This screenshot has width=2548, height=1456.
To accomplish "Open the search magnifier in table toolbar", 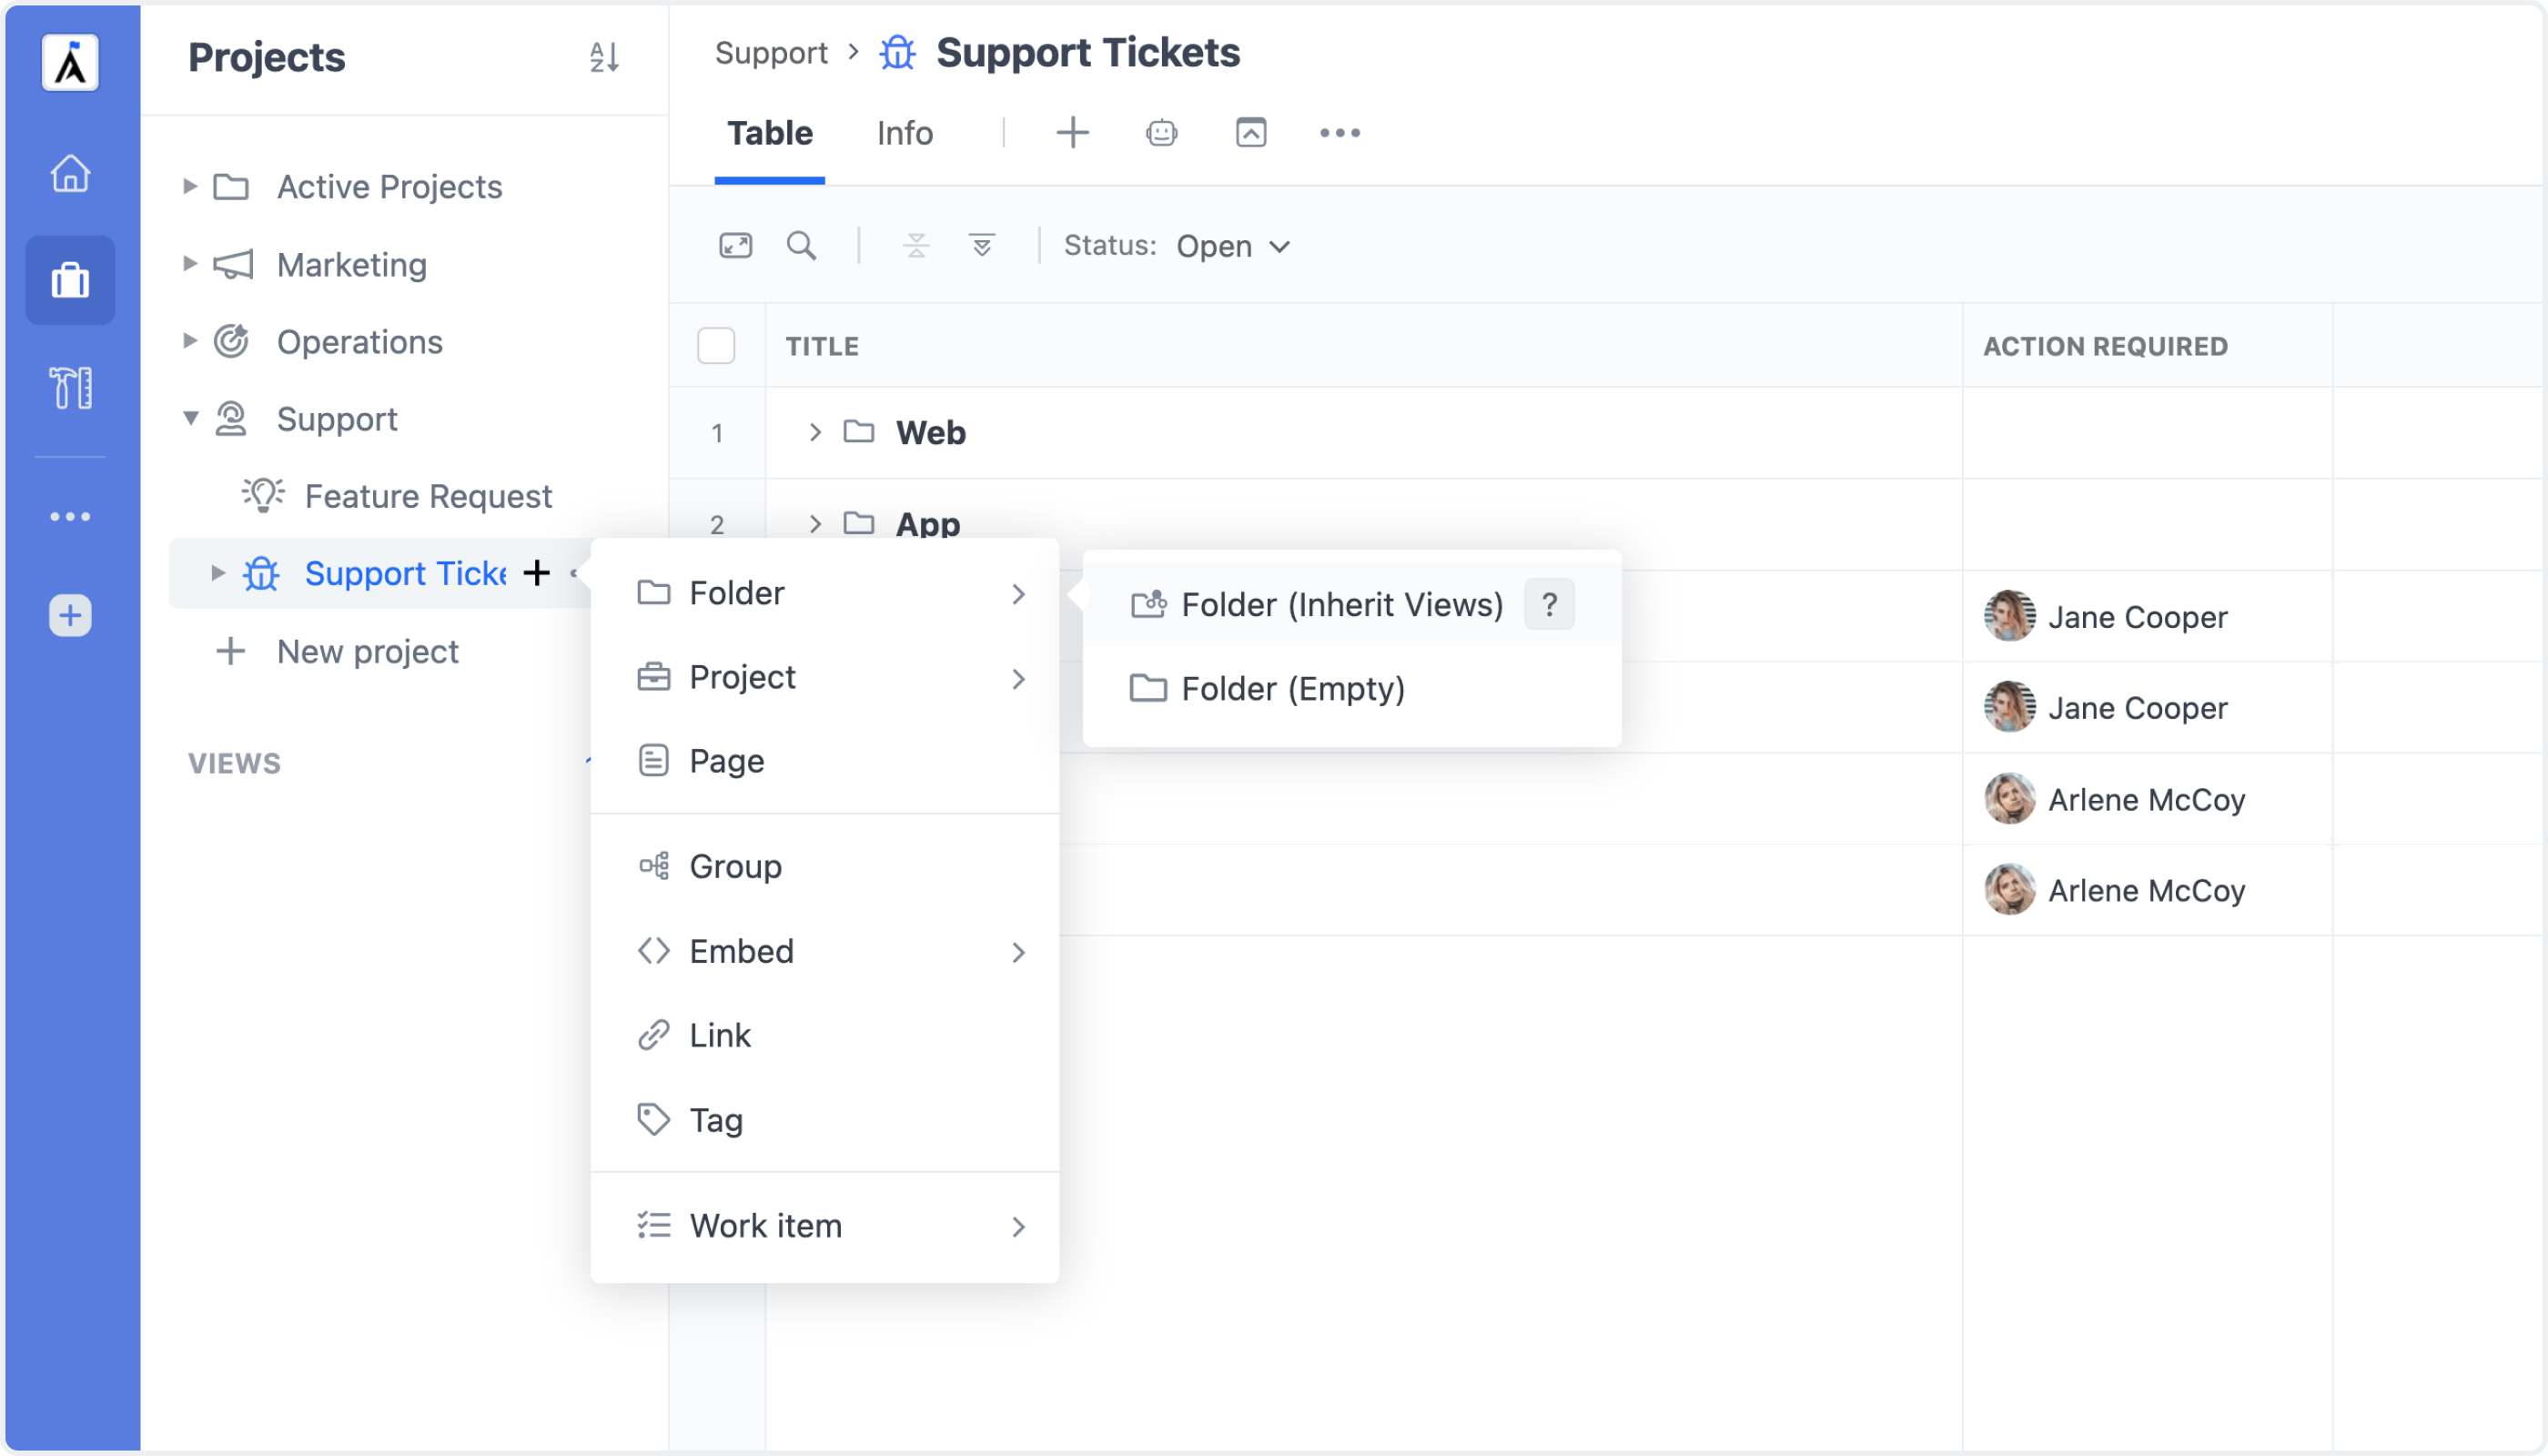I will coord(801,245).
